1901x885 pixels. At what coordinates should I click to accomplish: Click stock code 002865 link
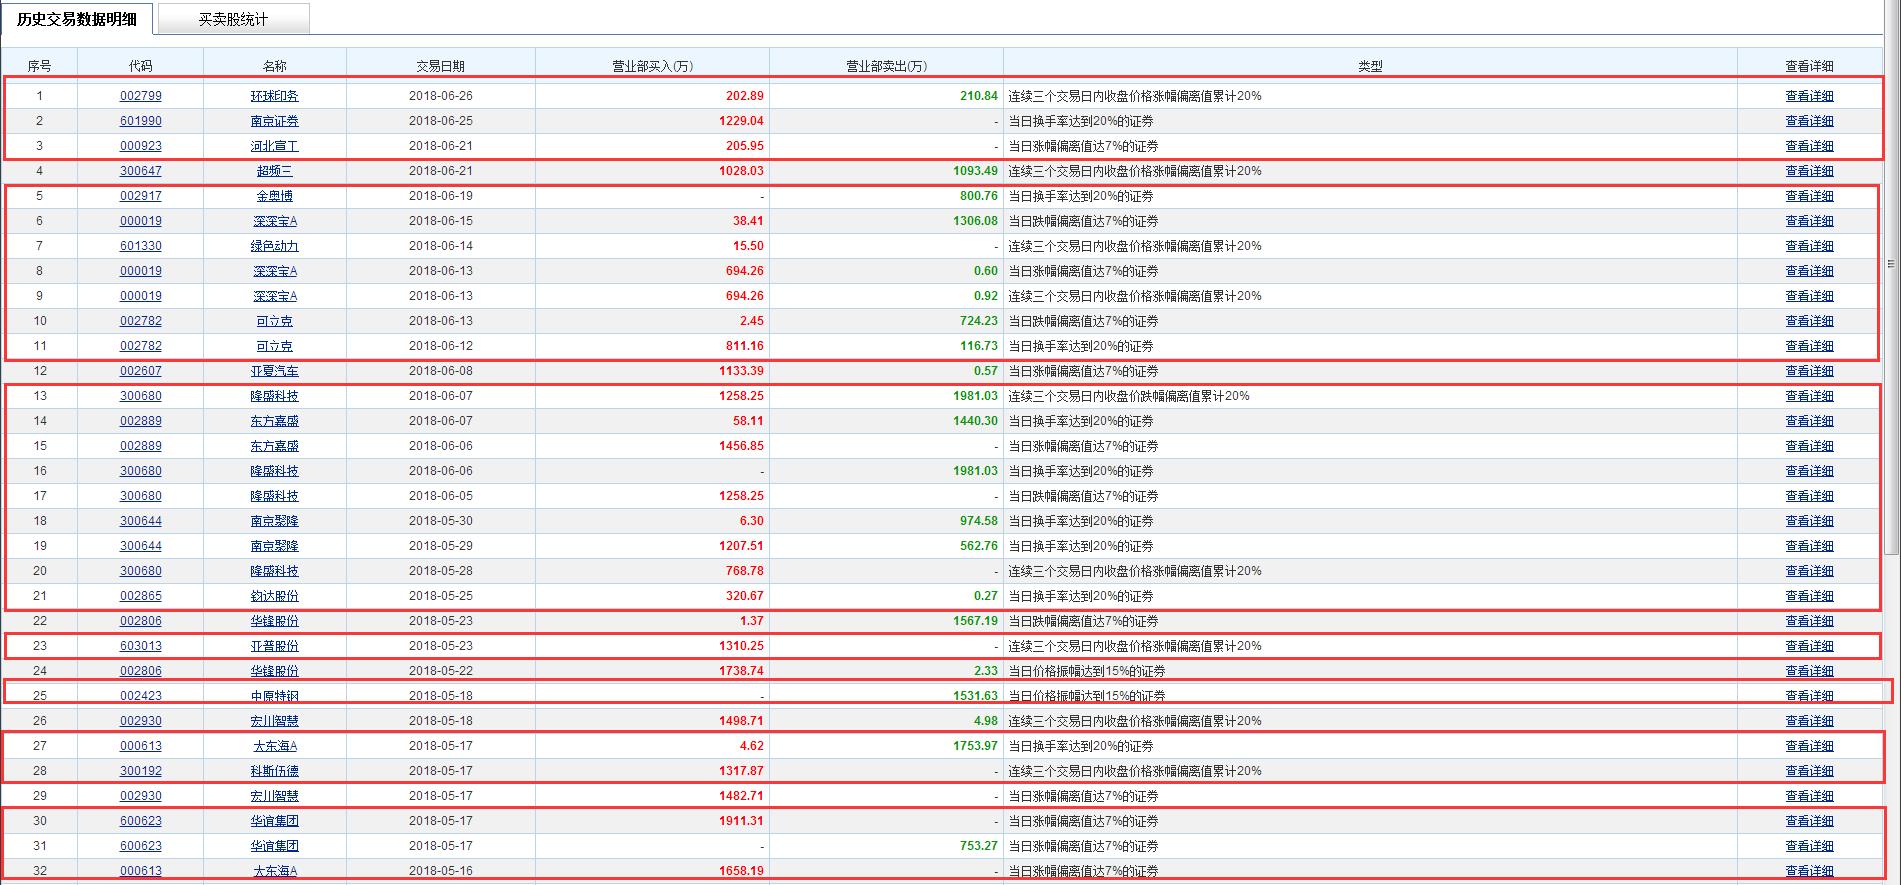click(140, 596)
